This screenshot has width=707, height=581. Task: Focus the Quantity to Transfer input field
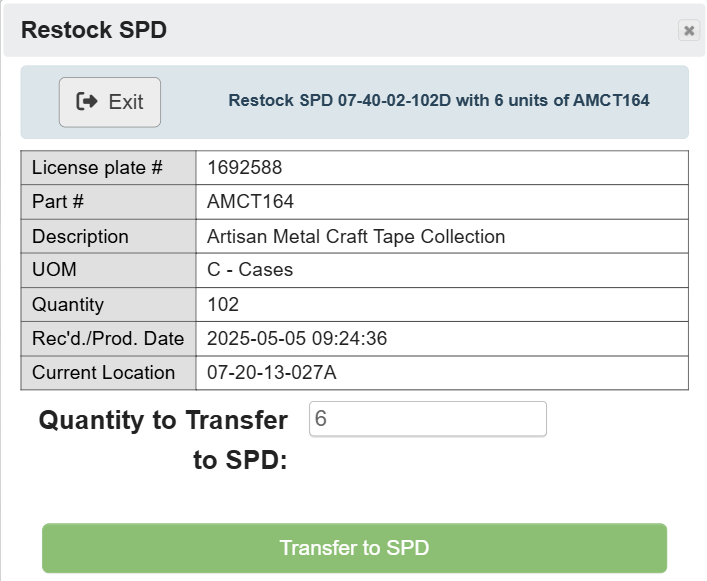click(x=427, y=419)
